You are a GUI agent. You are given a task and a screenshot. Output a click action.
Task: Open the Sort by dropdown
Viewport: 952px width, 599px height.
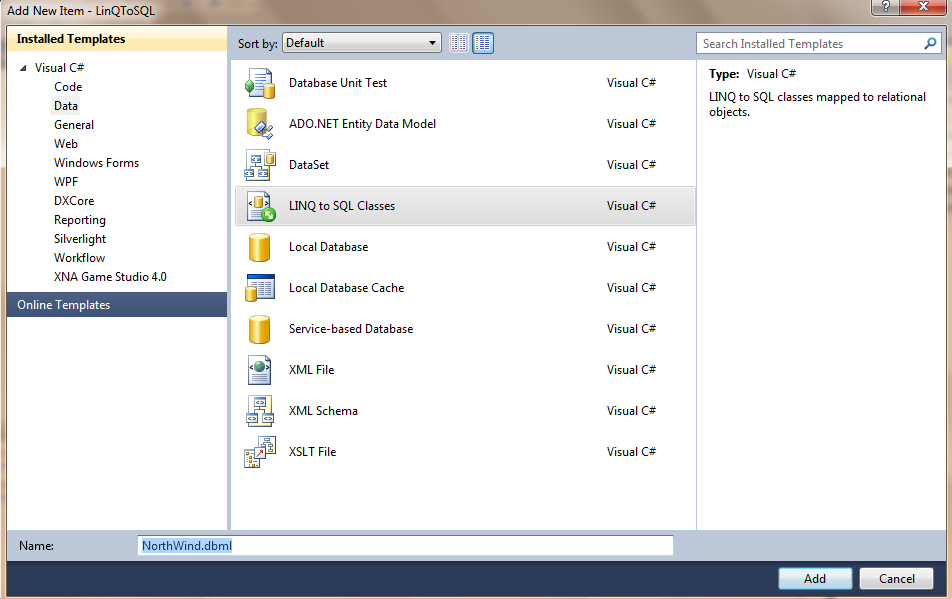click(361, 43)
